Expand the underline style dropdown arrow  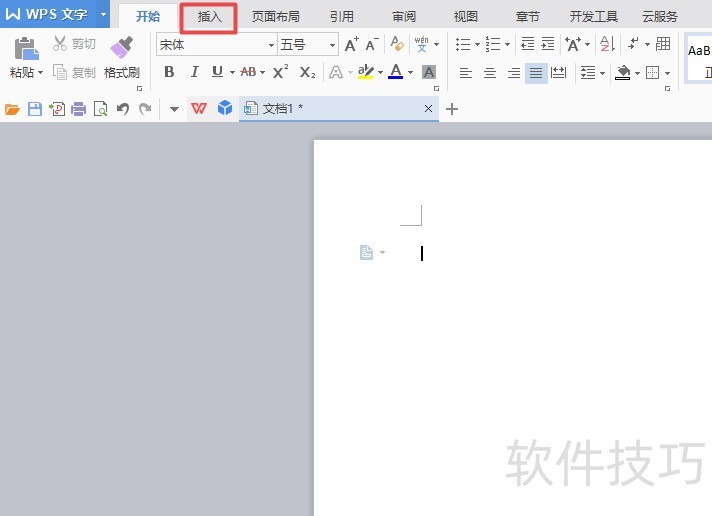tap(232, 72)
